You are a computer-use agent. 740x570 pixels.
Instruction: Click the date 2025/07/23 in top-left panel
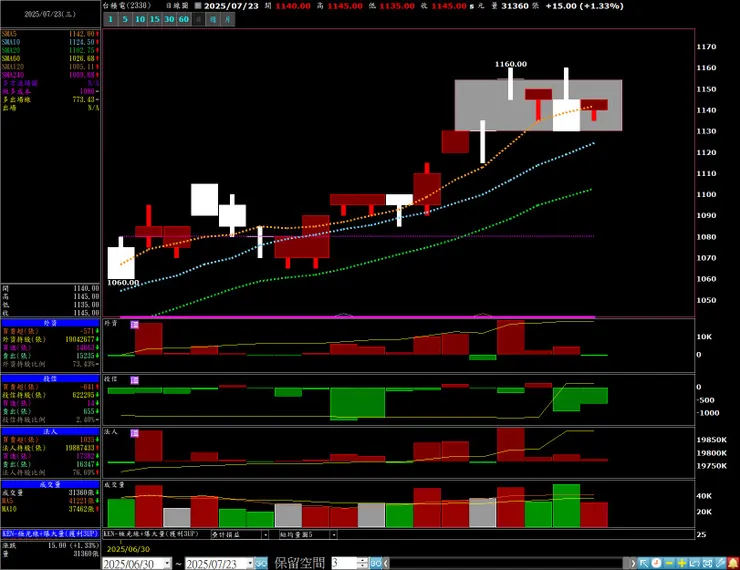pos(50,14)
